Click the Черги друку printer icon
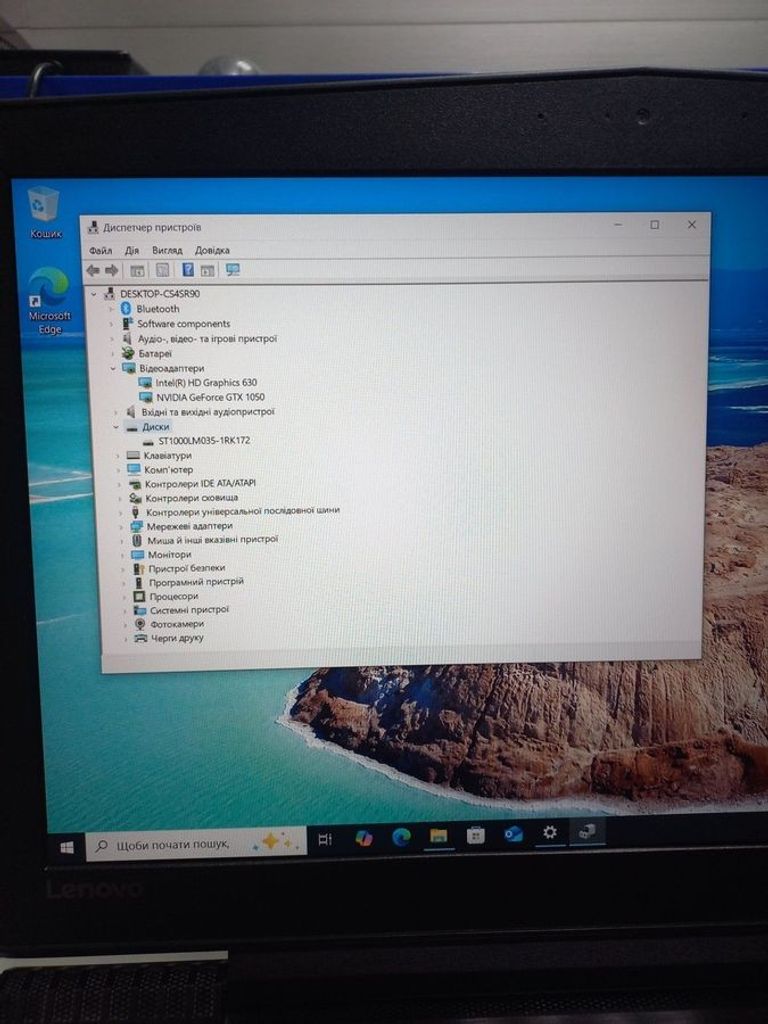Image resolution: width=768 pixels, height=1024 pixels. point(140,638)
